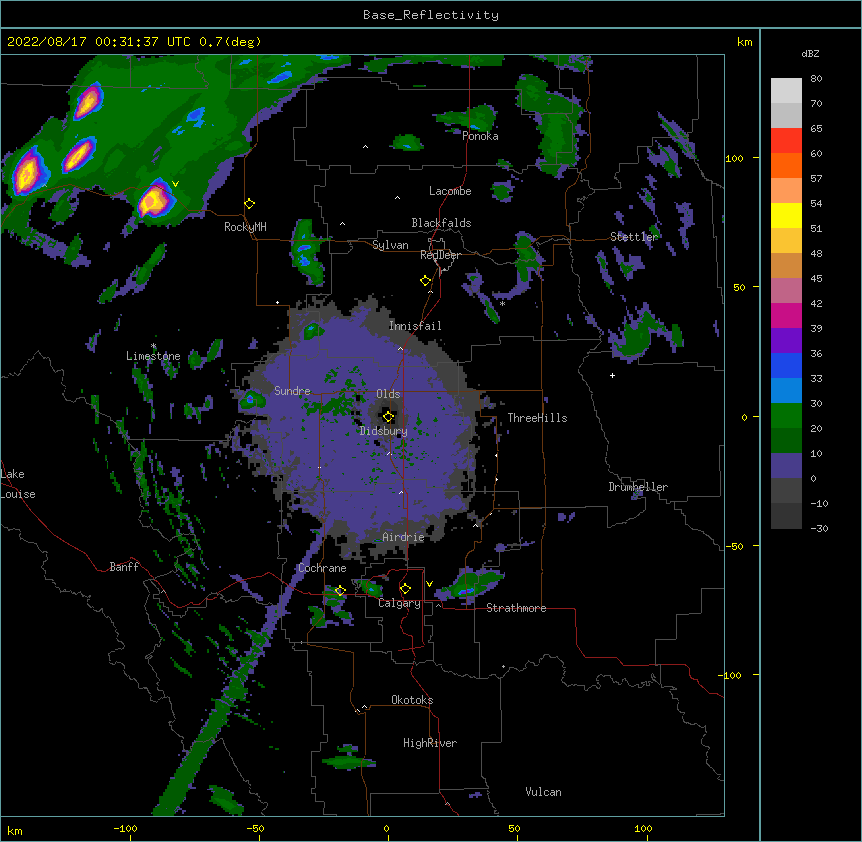Click the Okotoks town label

point(412,700)
